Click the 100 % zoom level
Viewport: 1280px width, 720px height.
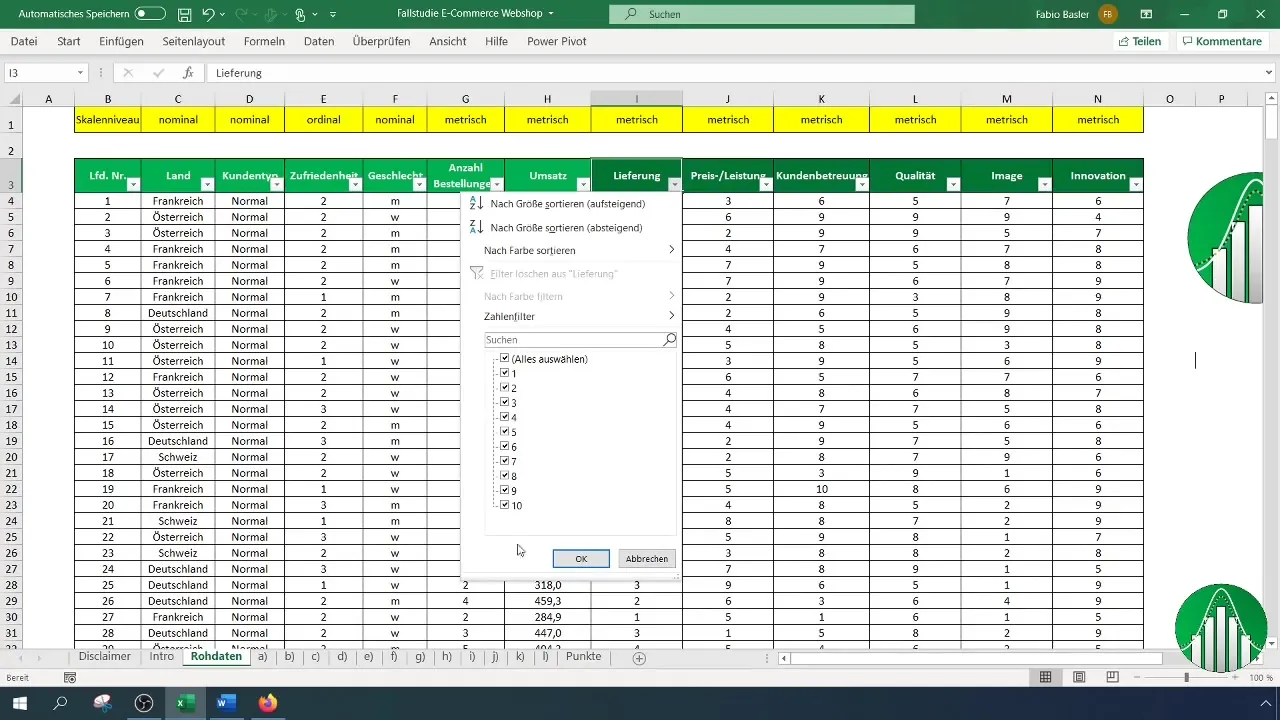[x=1260, y=678]
